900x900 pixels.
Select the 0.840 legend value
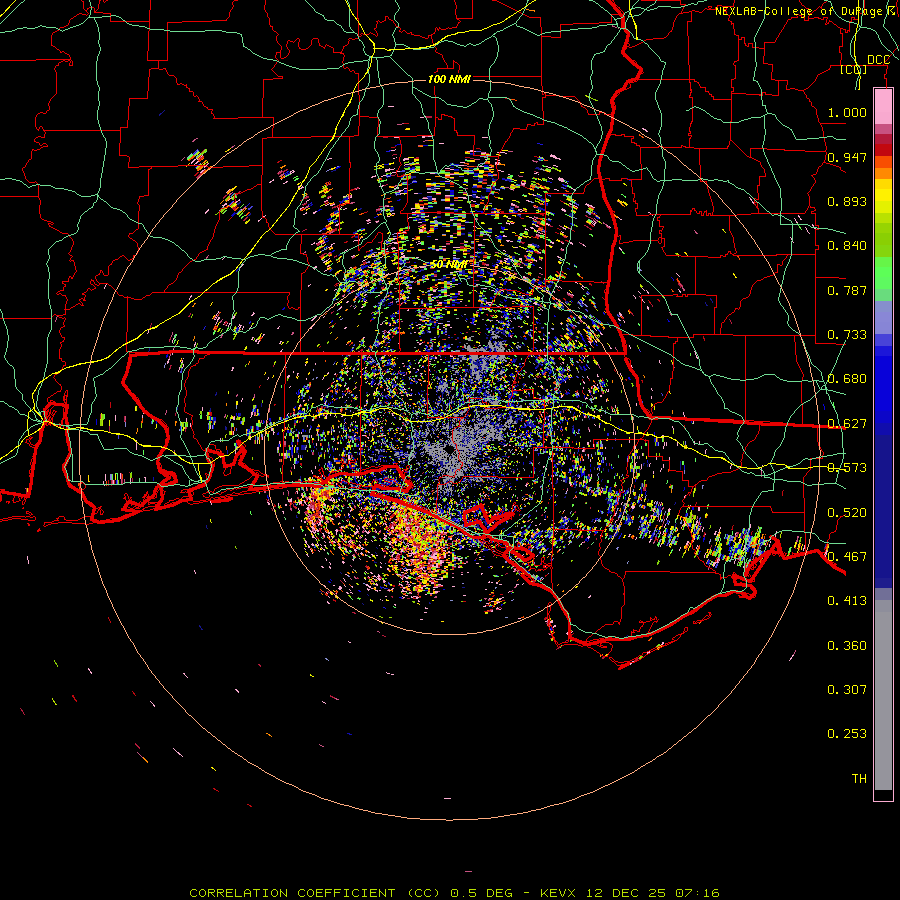click(x=847, y=246)
